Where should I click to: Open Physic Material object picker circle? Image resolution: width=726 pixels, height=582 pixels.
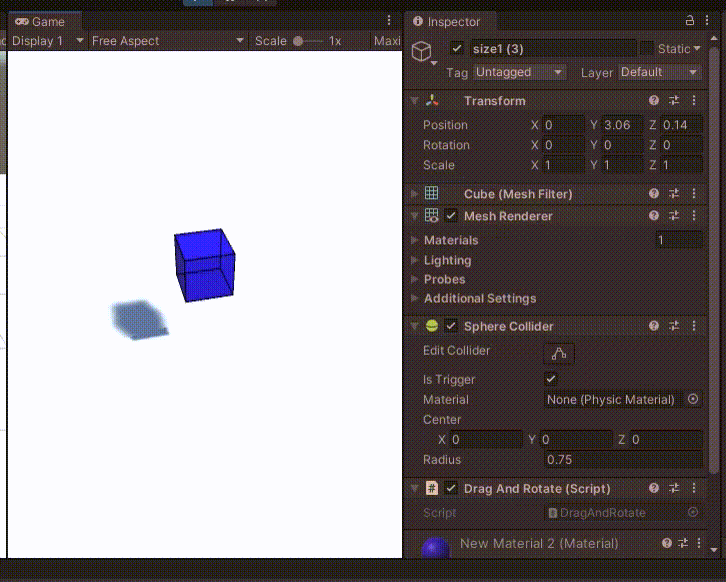point(693,399)
